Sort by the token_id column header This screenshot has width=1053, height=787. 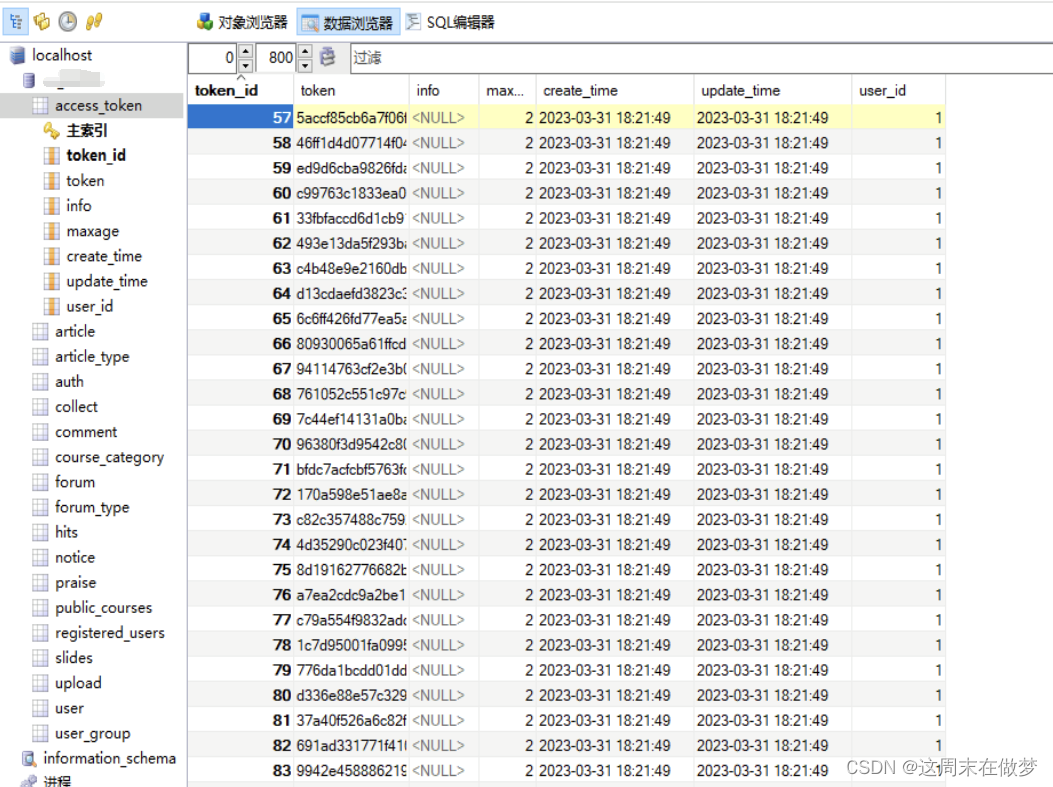point(240,90)
